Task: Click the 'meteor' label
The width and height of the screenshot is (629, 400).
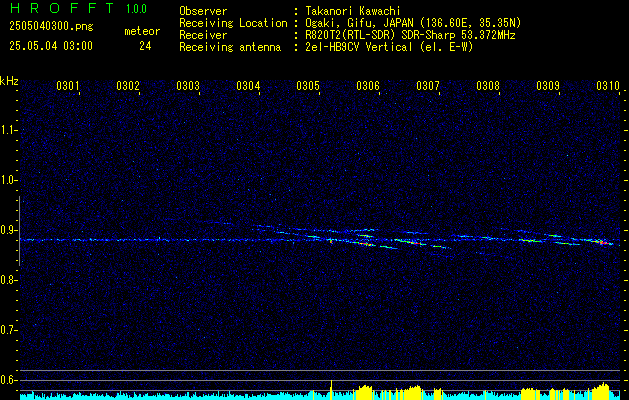Action: [x=142, y=31]
